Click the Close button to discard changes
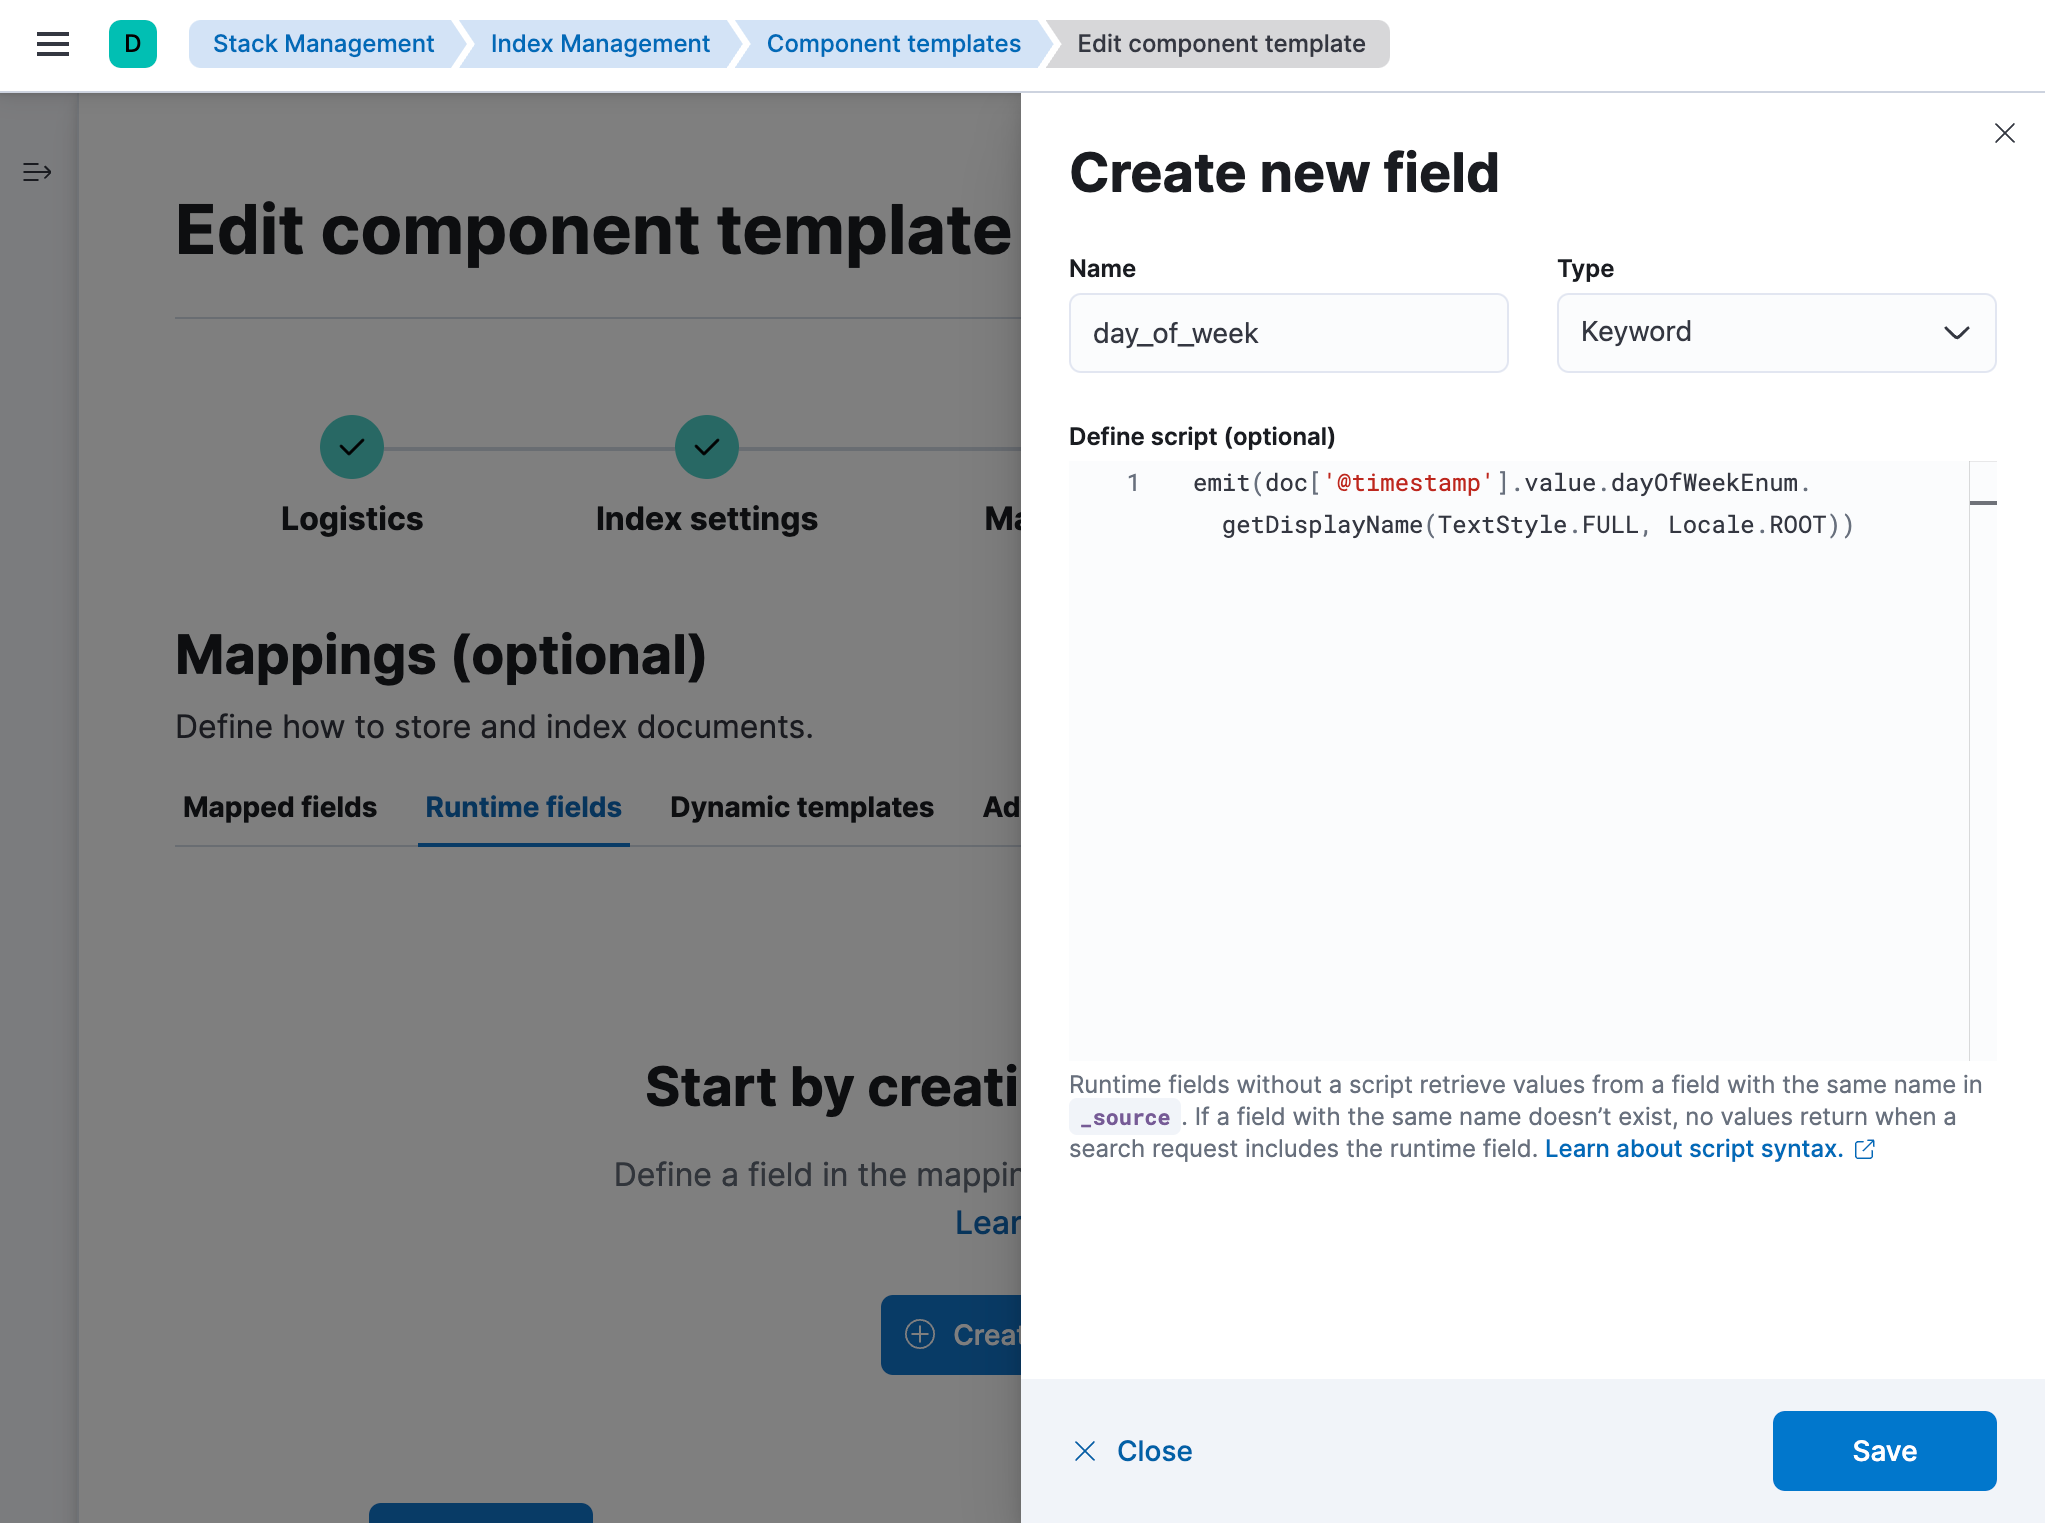Image resolution: width=2045 pixels, height=1523 pixels. (x=1131, y=1451)
